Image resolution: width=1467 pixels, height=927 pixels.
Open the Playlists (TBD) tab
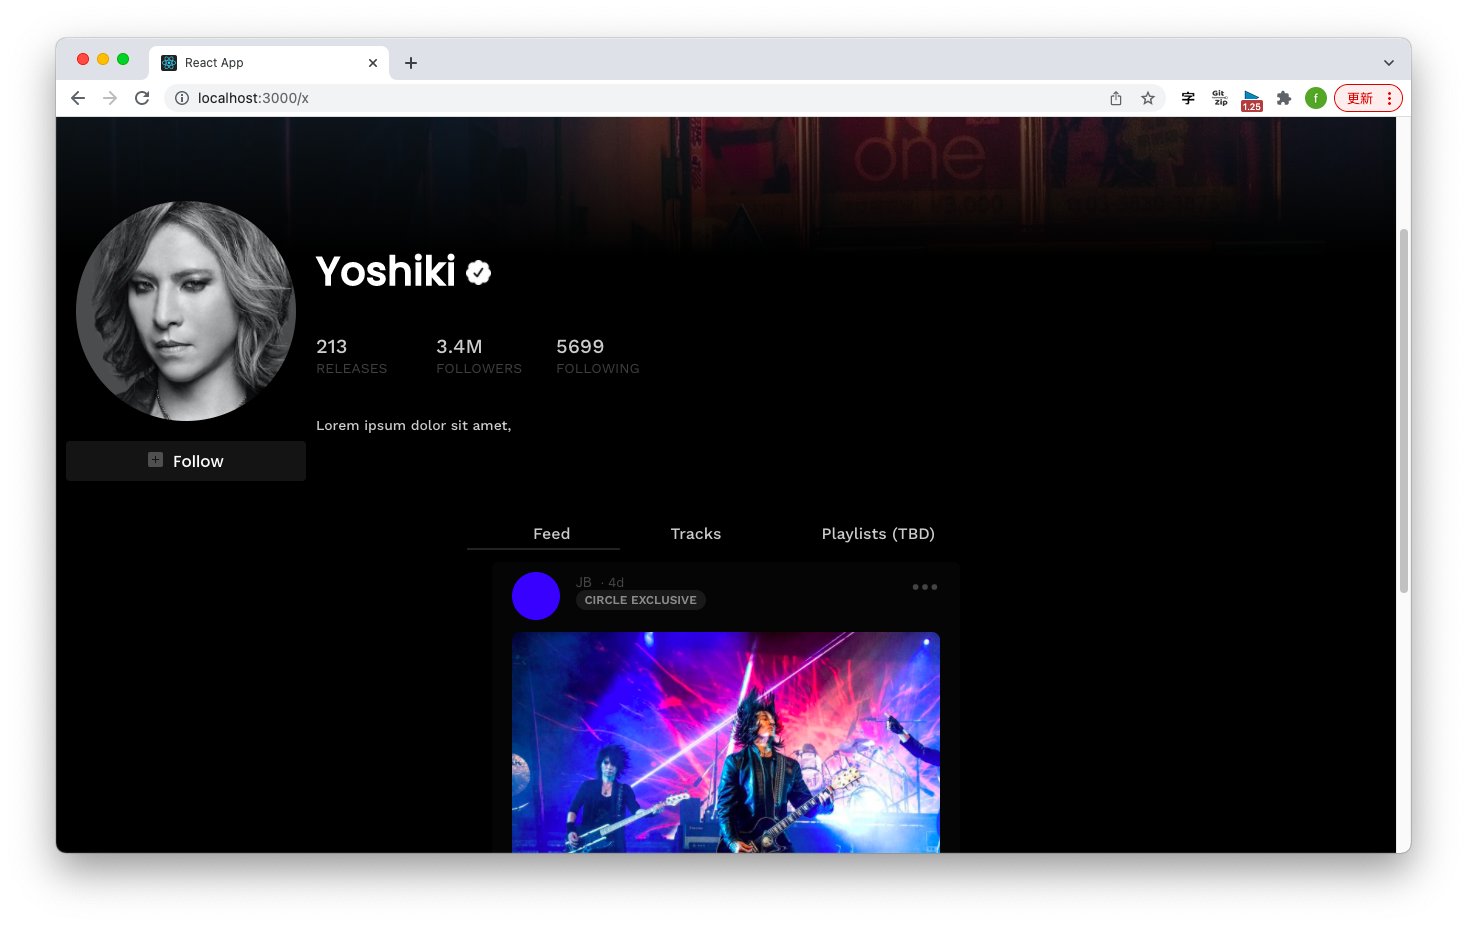click(x=877, y=534)
